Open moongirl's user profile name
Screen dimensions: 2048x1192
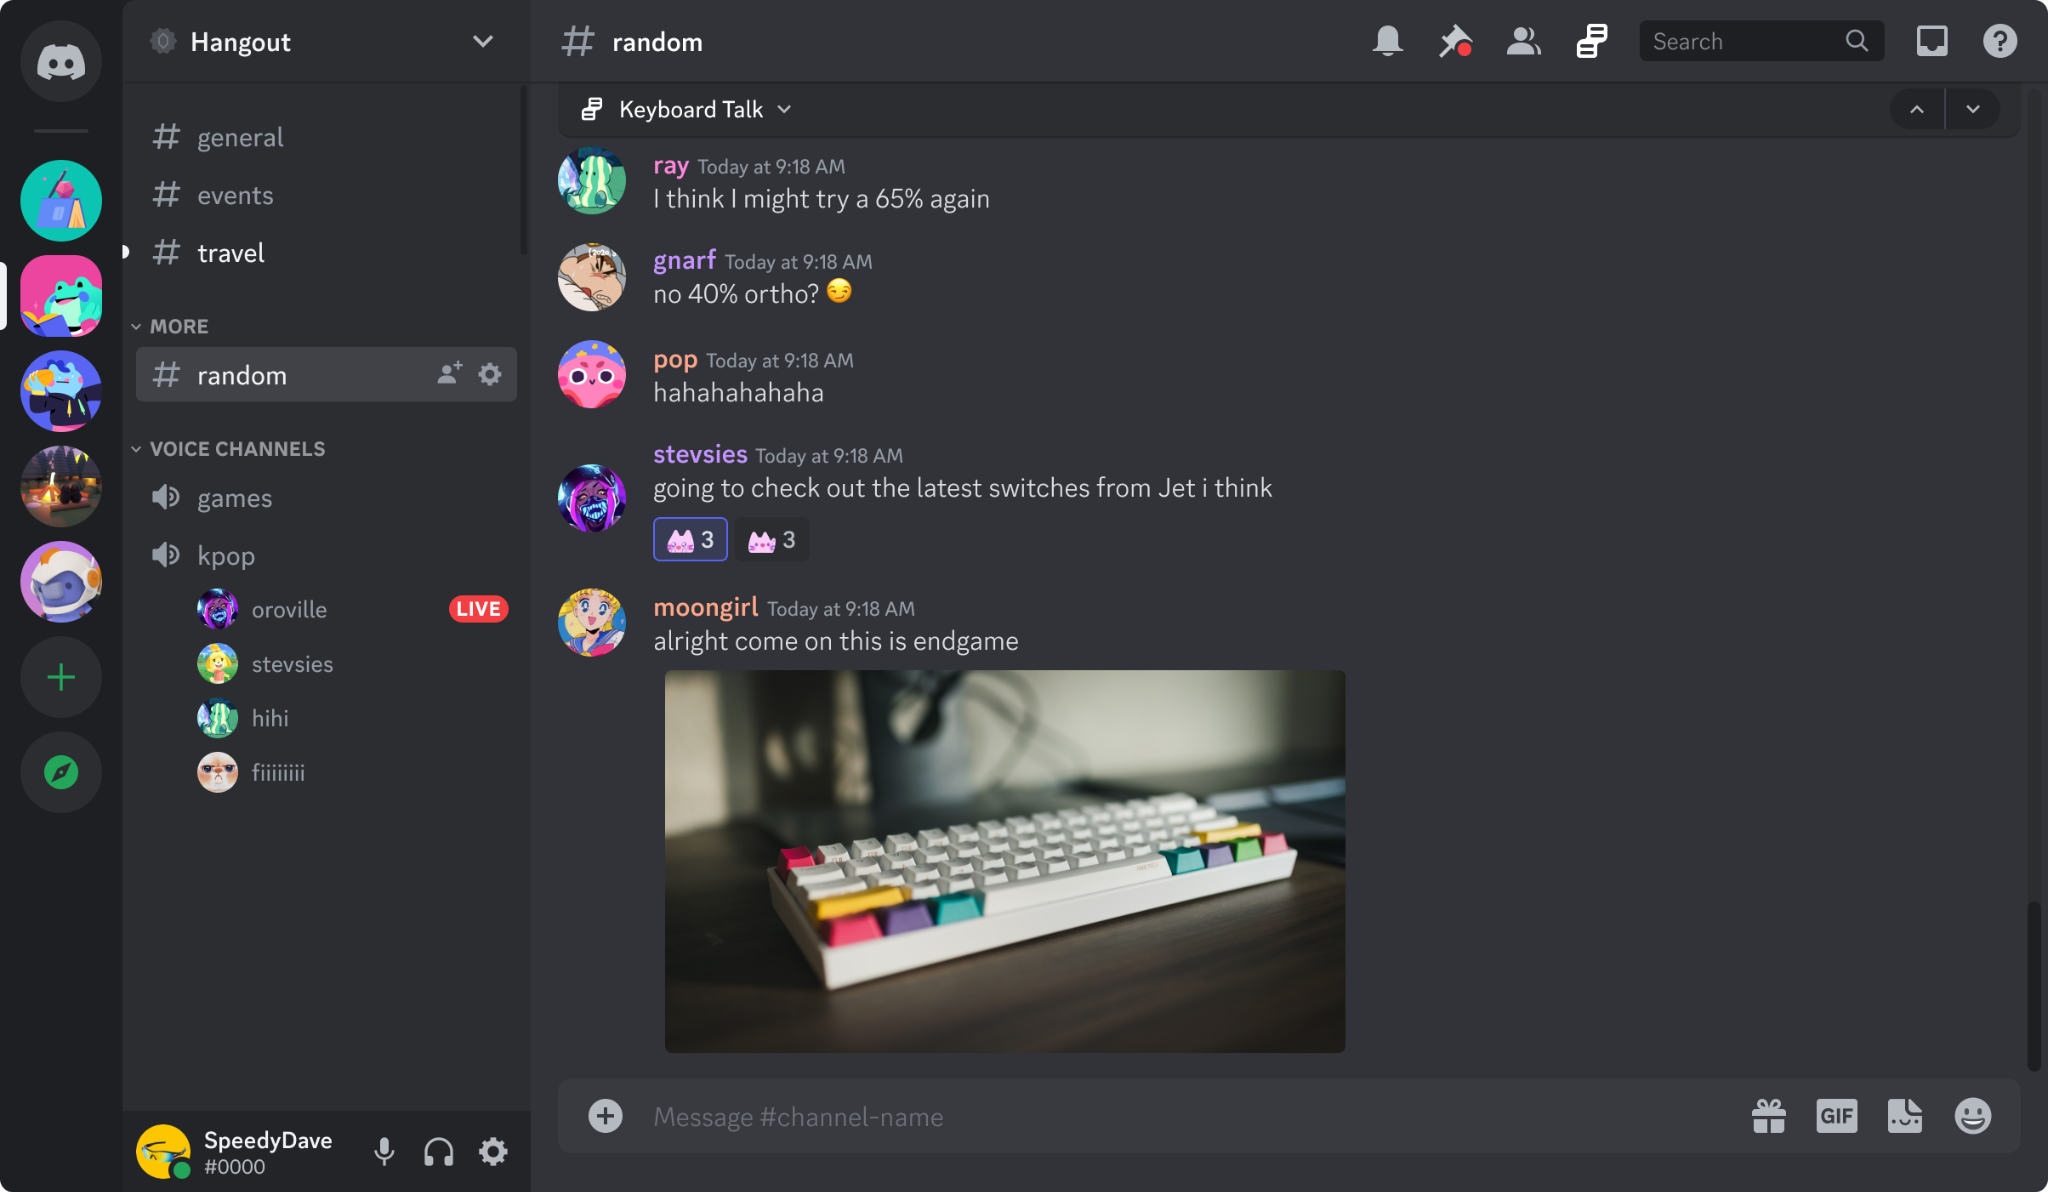coord(705,607)
